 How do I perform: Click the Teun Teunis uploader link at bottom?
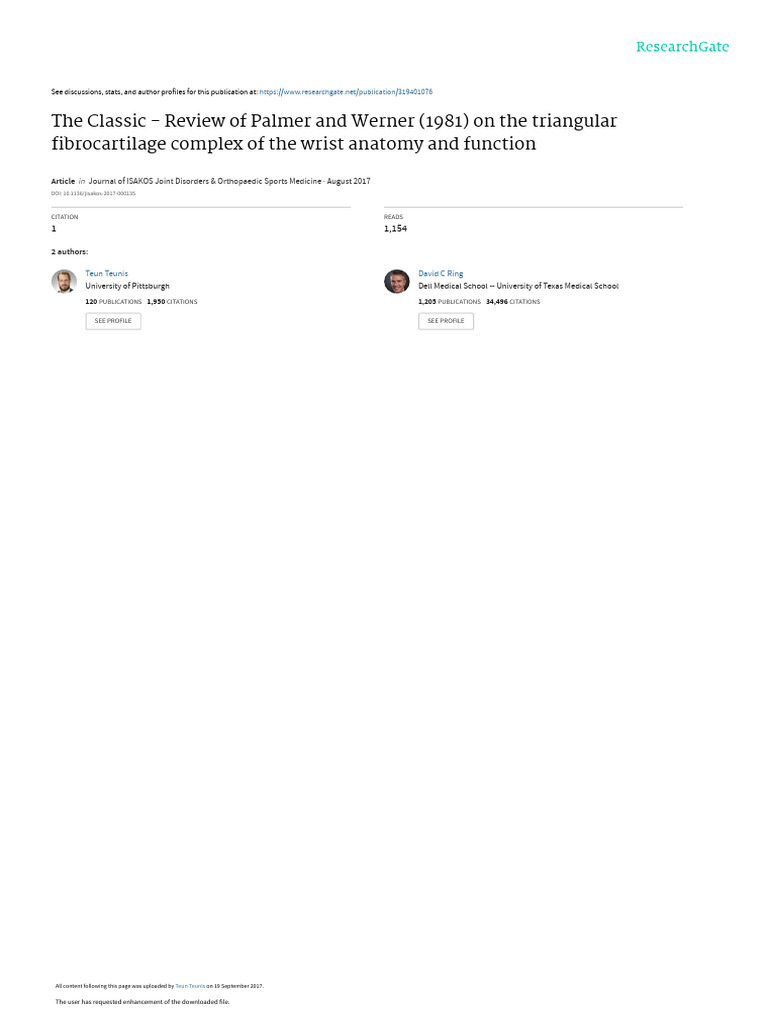[x=190, y=986]
